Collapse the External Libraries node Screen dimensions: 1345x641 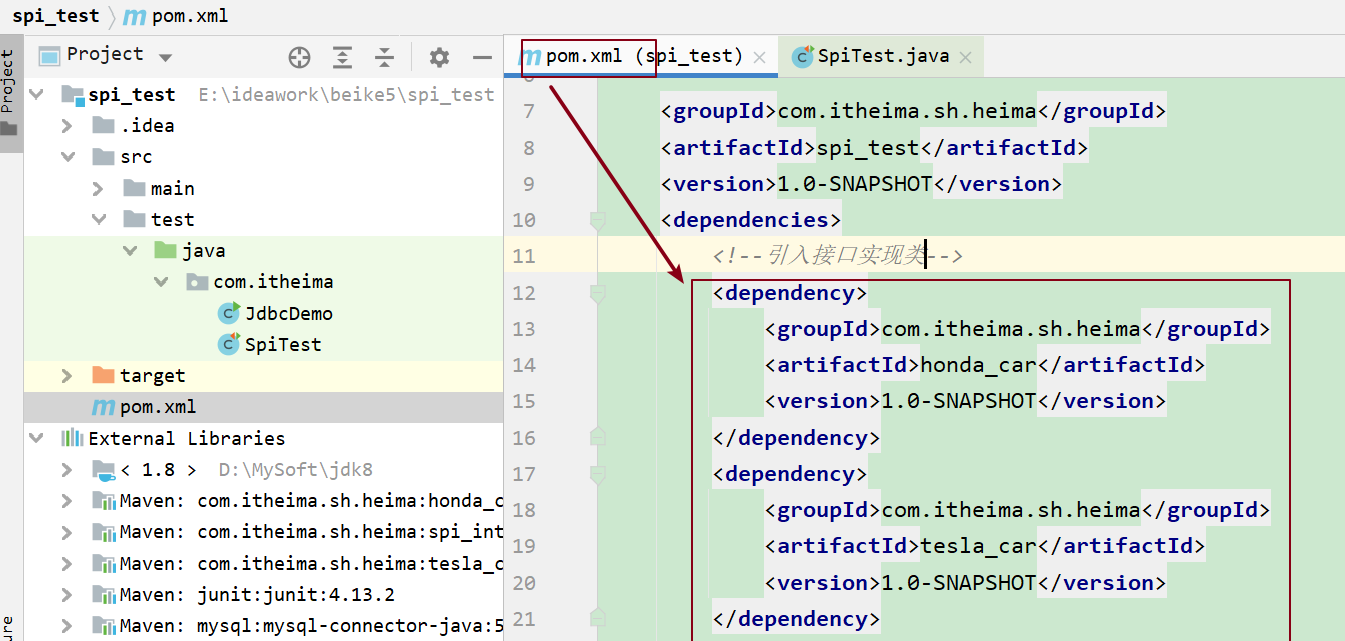point(37,438)
